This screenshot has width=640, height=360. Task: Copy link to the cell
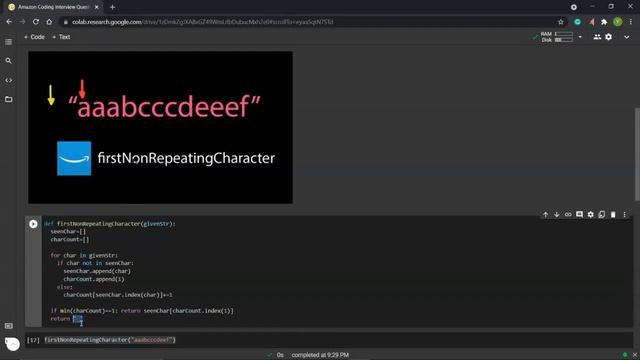(x=568, y=214)
